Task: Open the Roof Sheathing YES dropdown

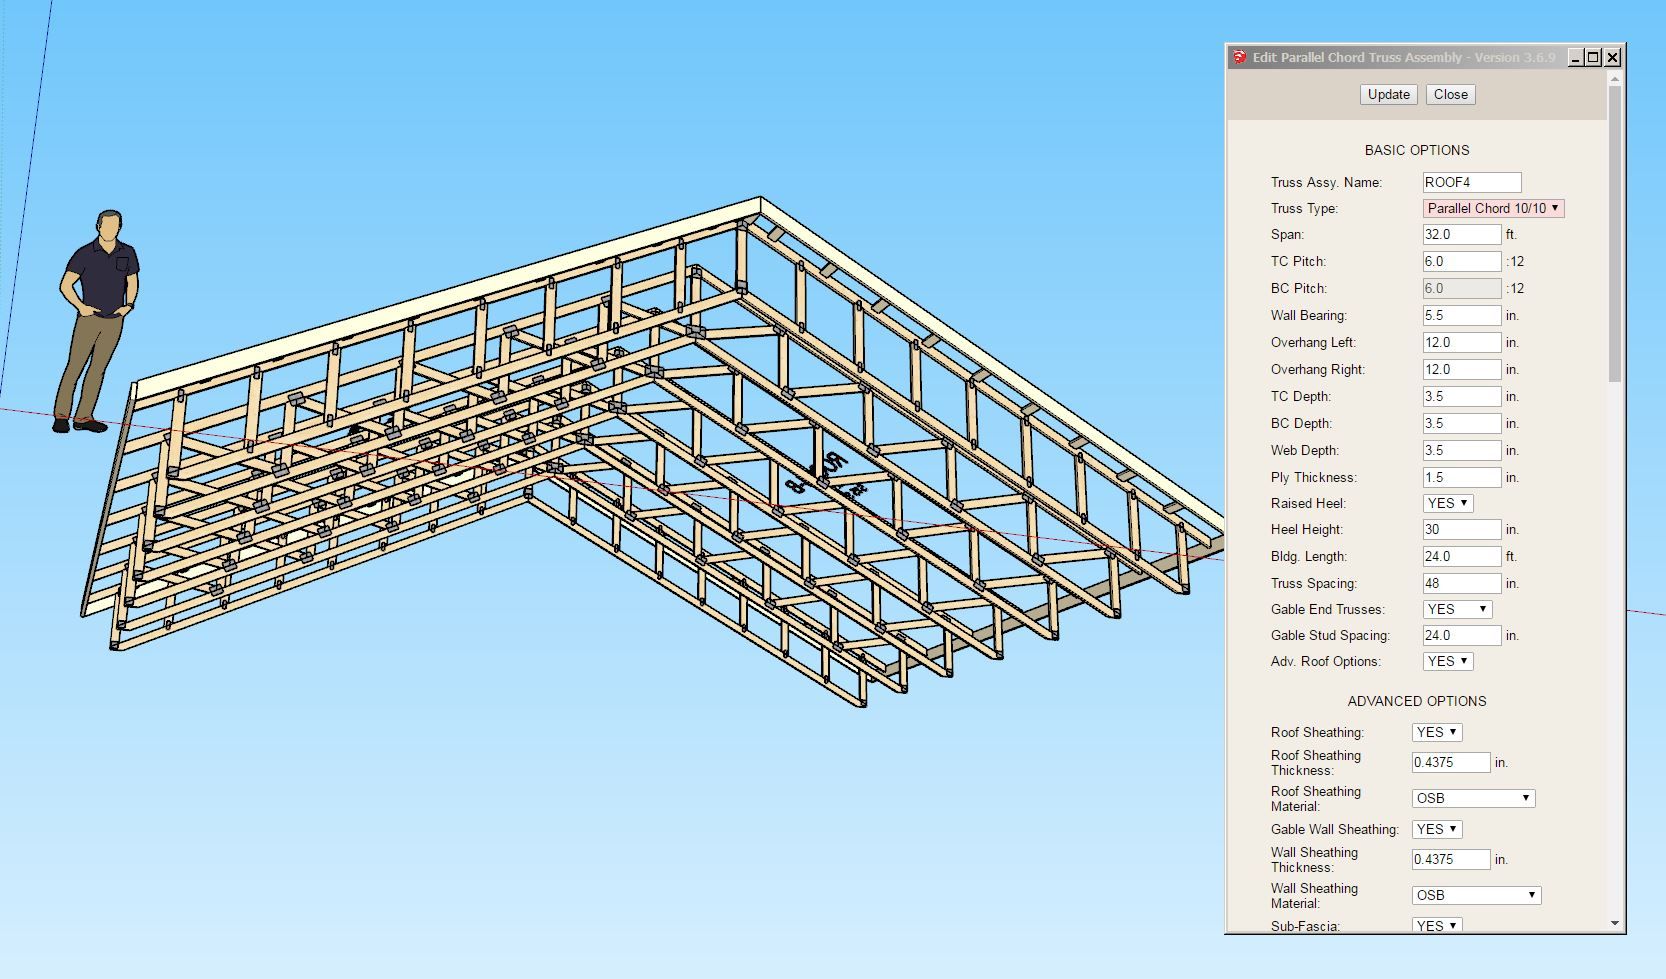Action: coord(1437,732)
